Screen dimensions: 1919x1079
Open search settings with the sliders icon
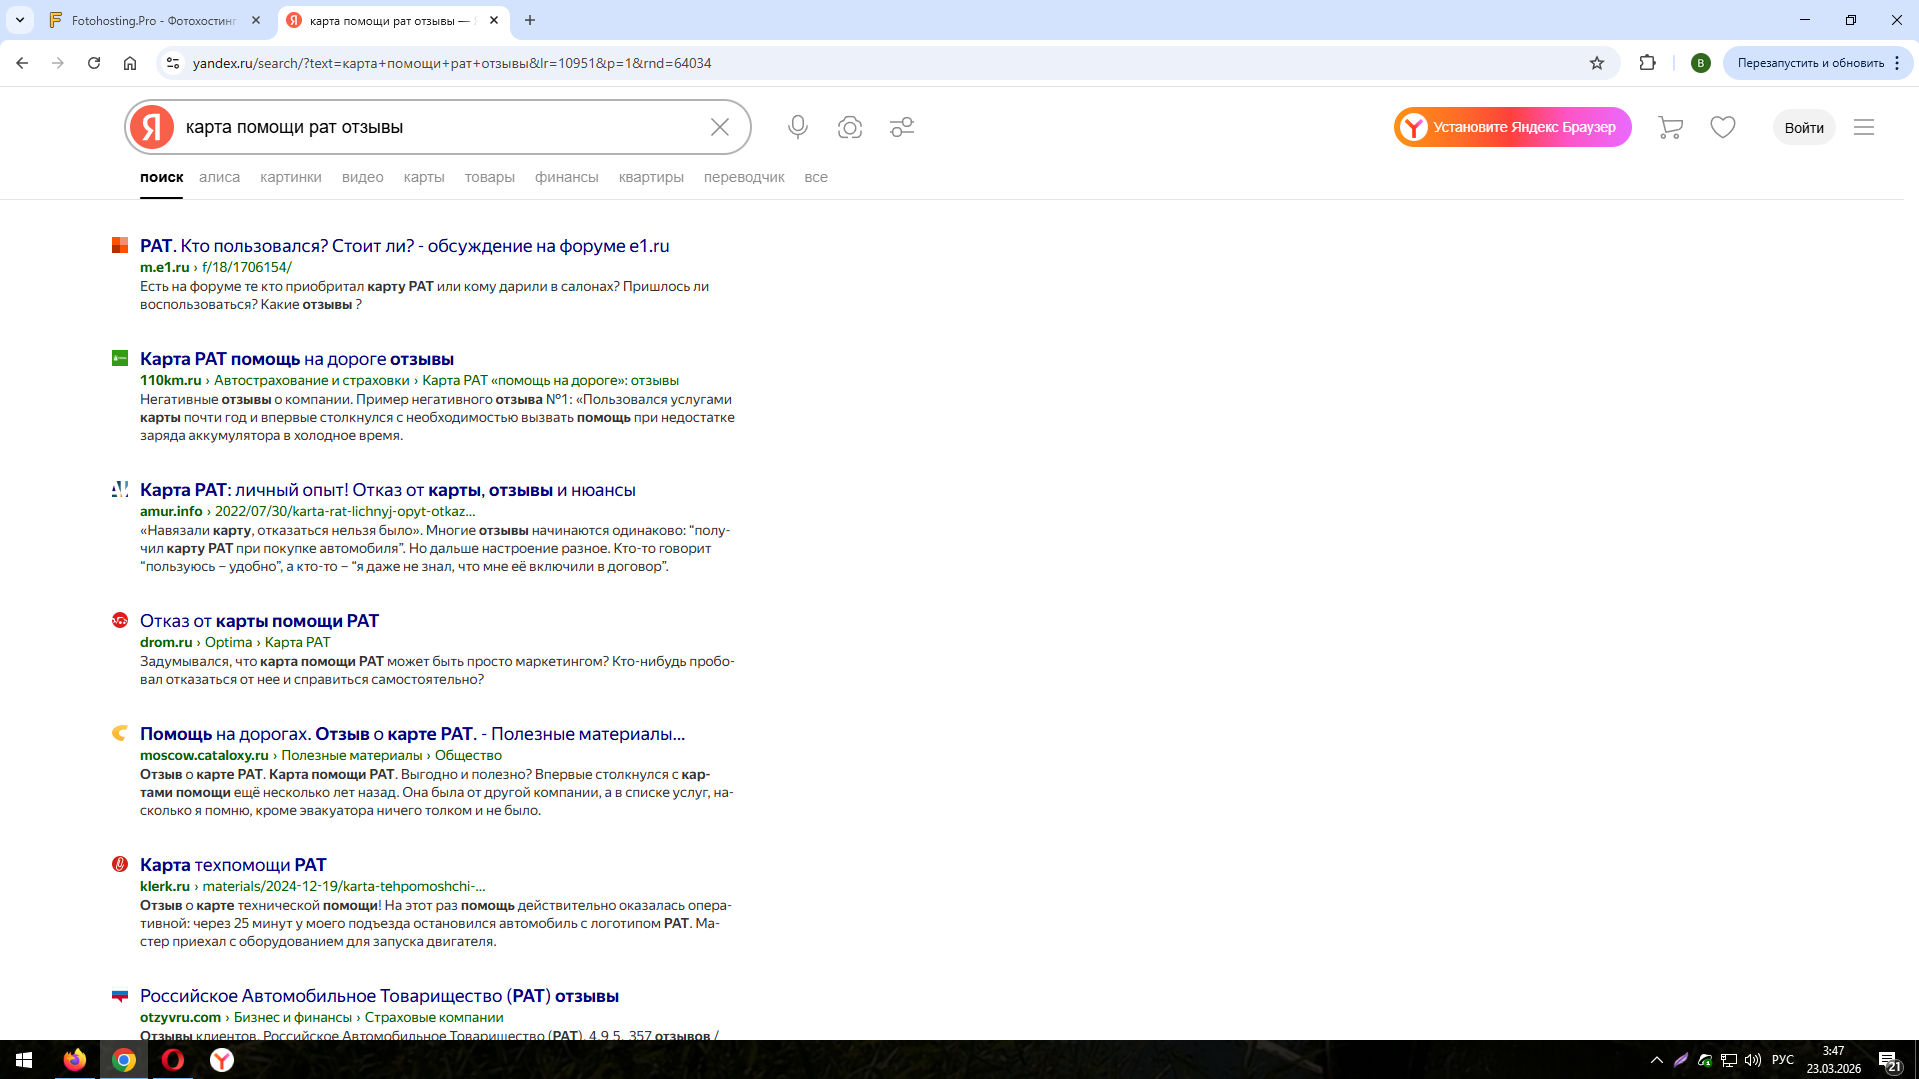[x=902, y=127]
